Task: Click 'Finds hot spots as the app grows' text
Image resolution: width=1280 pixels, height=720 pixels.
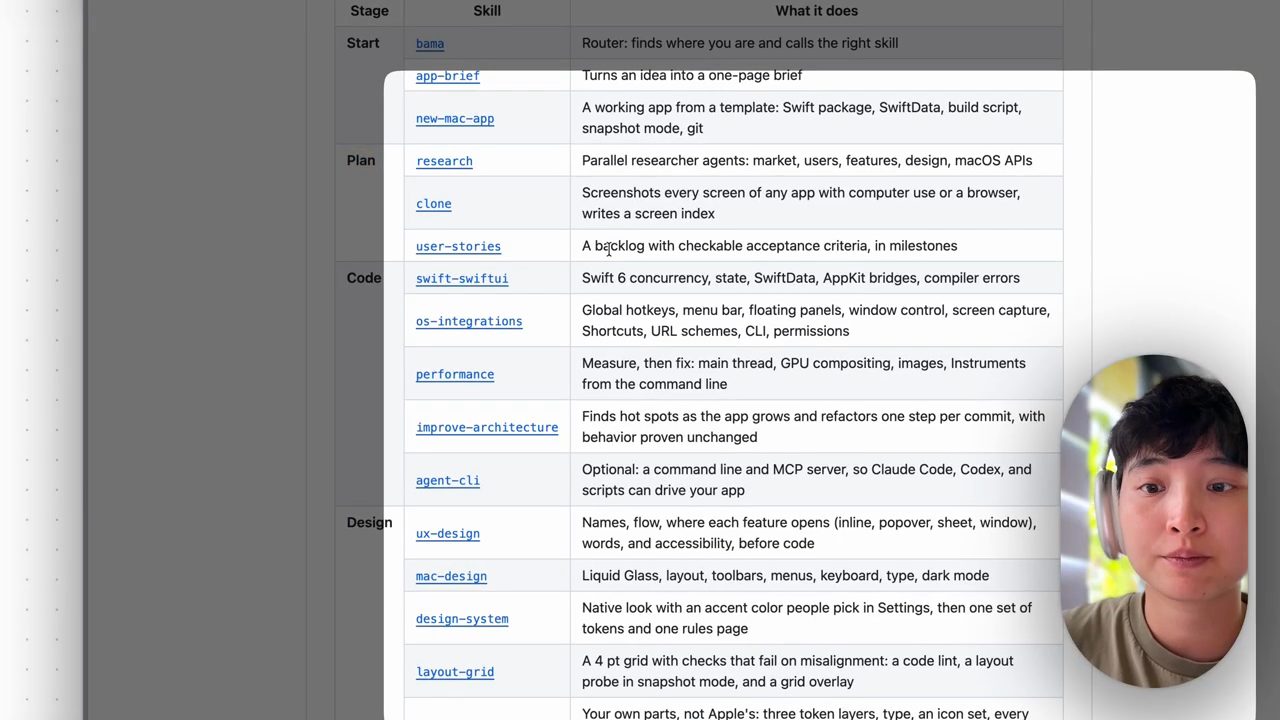Action: [813, 426]
